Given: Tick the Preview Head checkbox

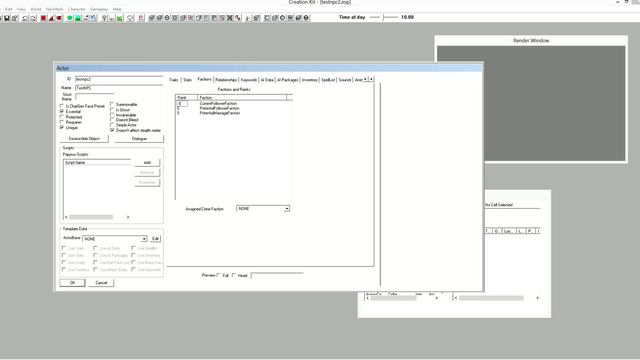Looking at the screenshot, I should pos(234,275).
